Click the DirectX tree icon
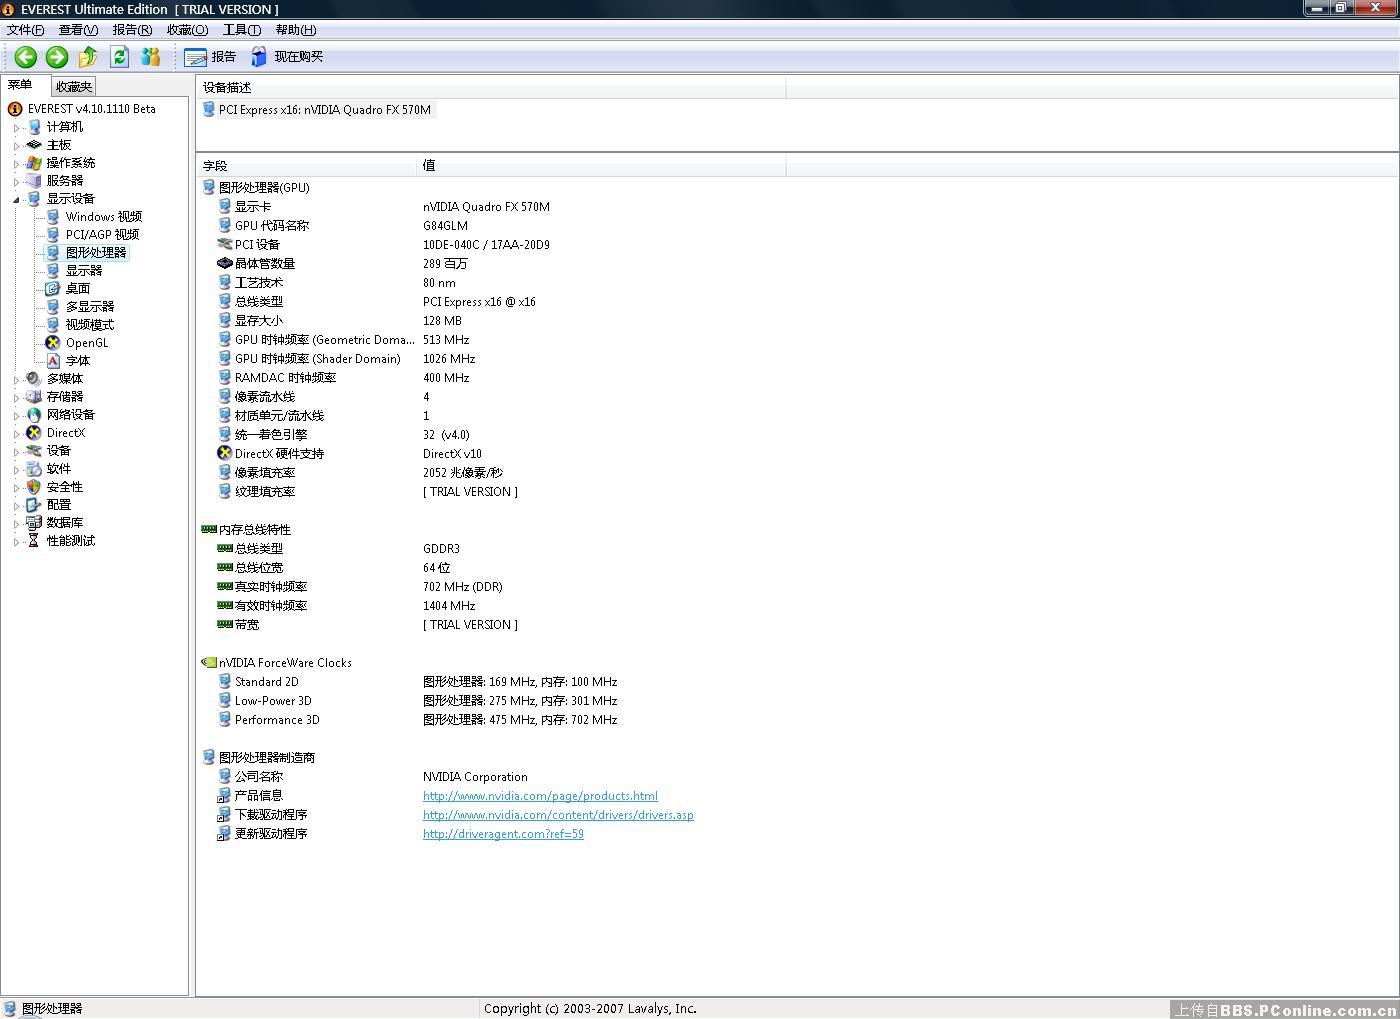 (34, 433)
